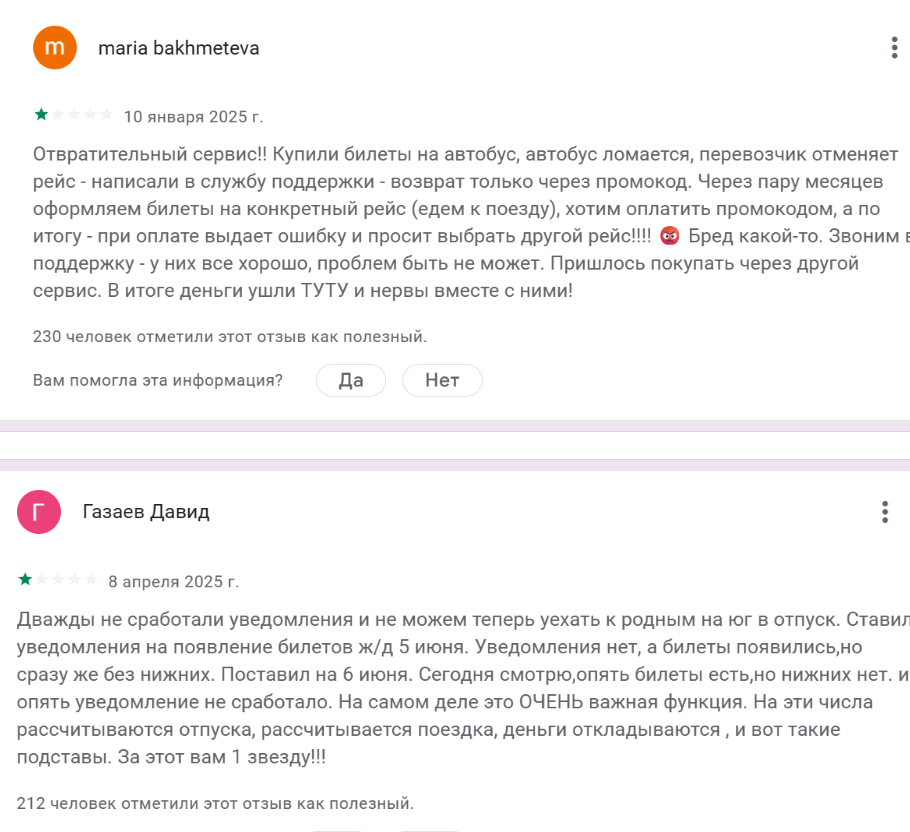Viewport: 910px width, 832px height.
Task: Click the 212 человек helpful count
Action: 214,802
